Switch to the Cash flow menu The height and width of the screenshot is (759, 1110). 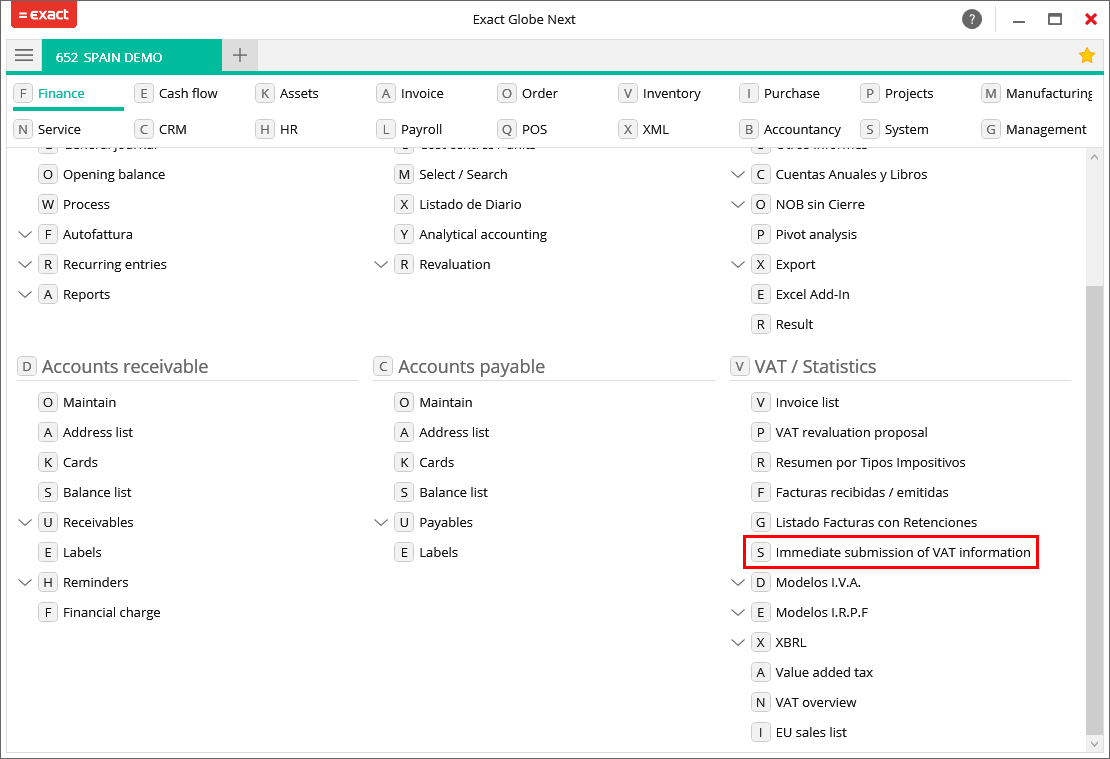[188, 93]
